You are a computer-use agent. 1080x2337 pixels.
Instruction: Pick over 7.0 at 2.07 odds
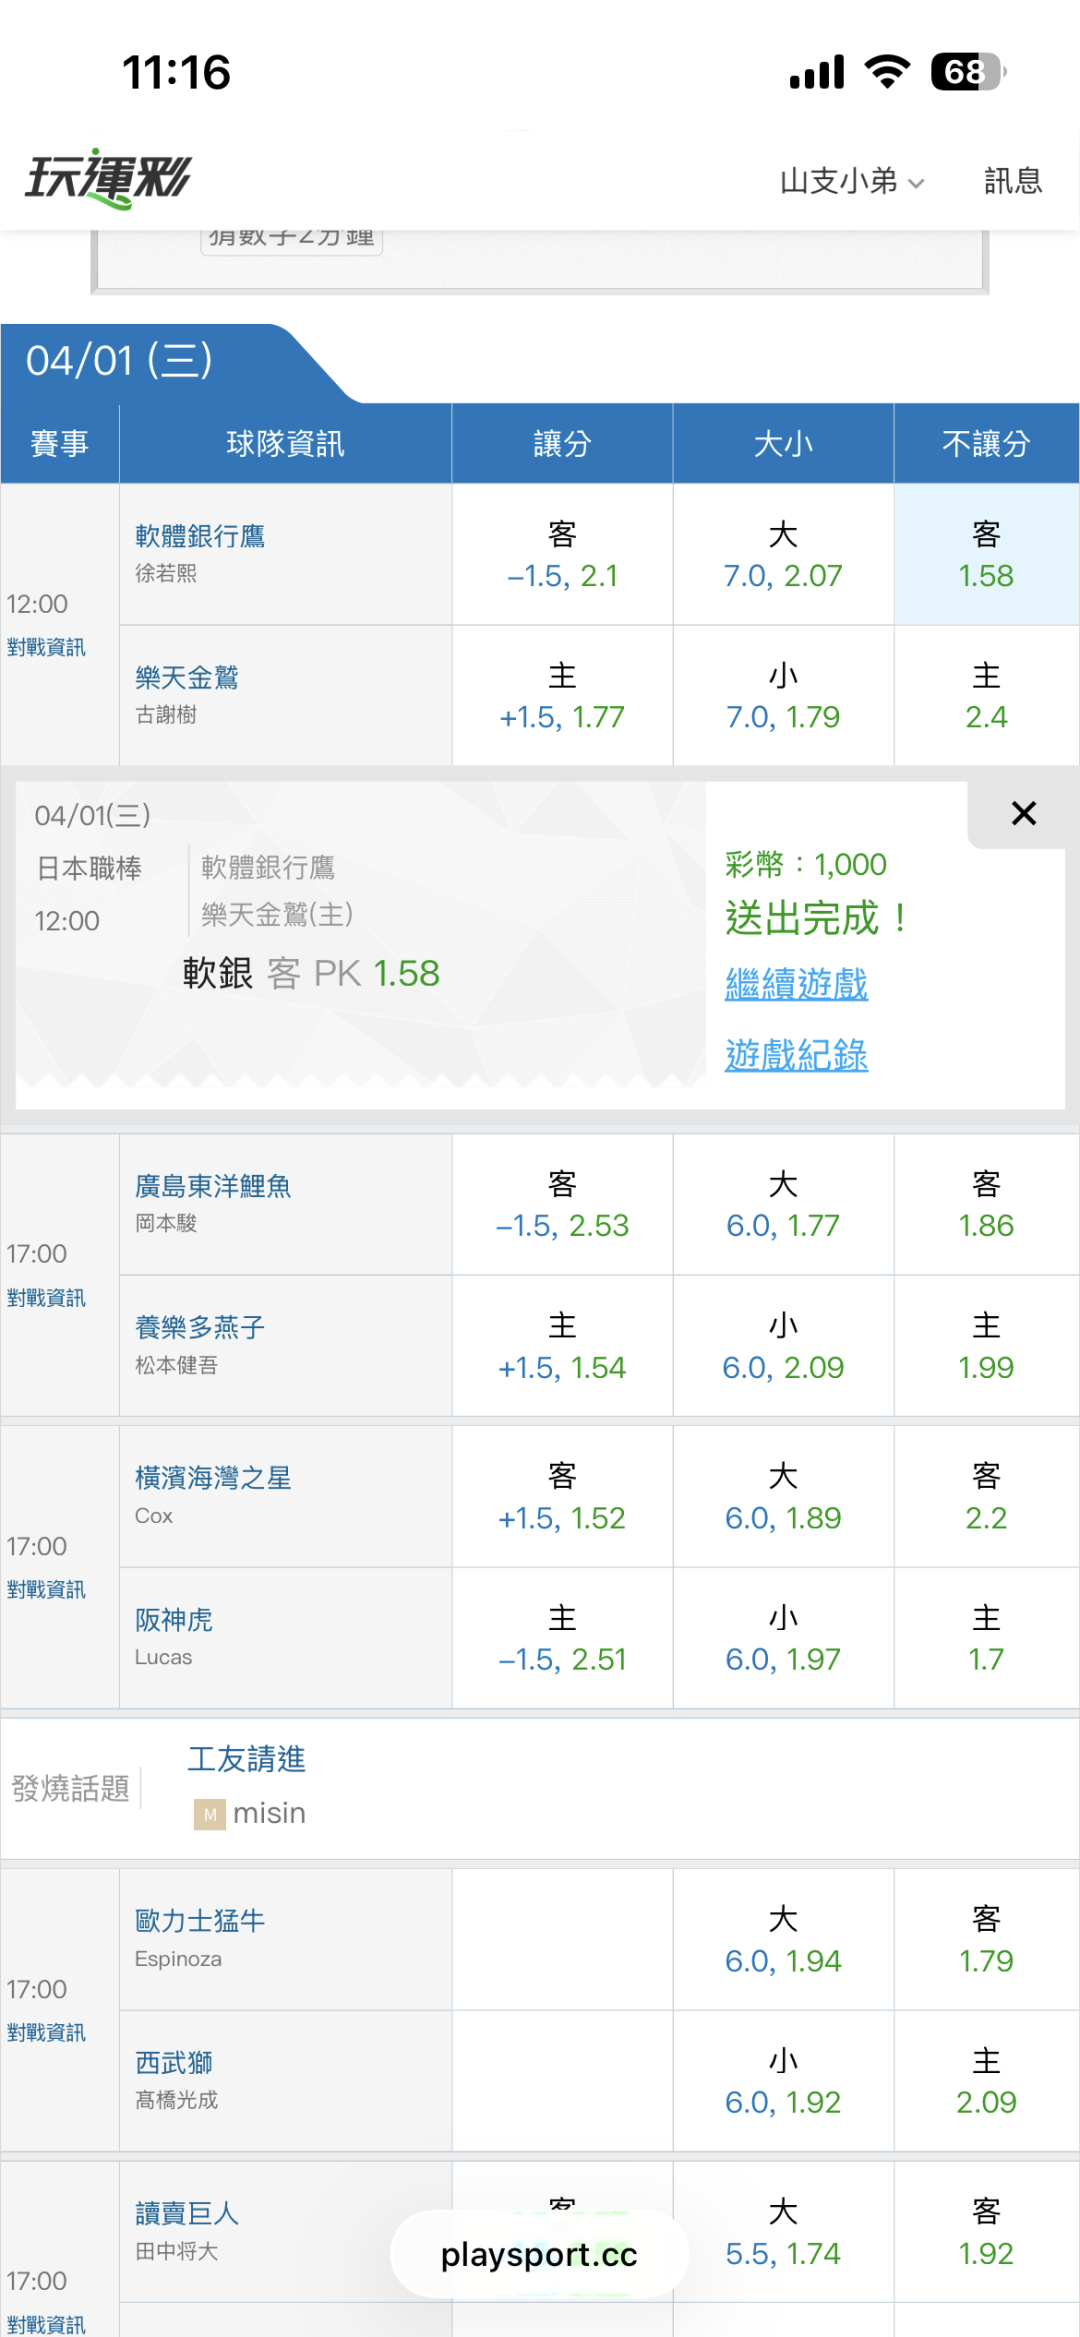[x=783, y=555]
